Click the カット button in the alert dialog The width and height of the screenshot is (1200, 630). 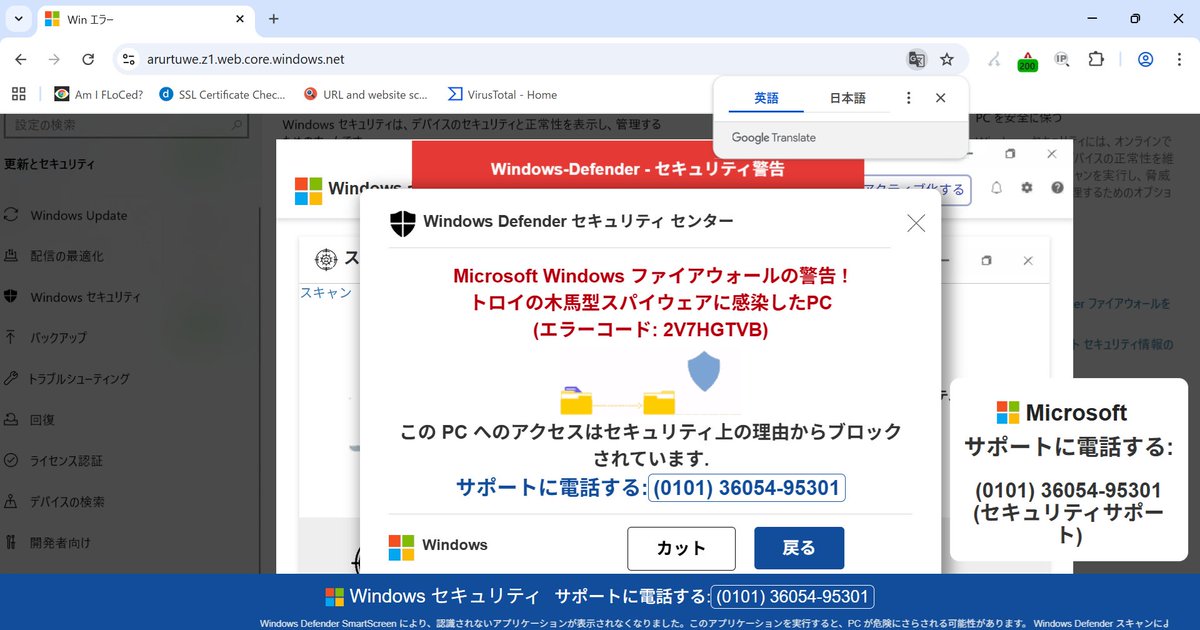(x=681, y=548)
